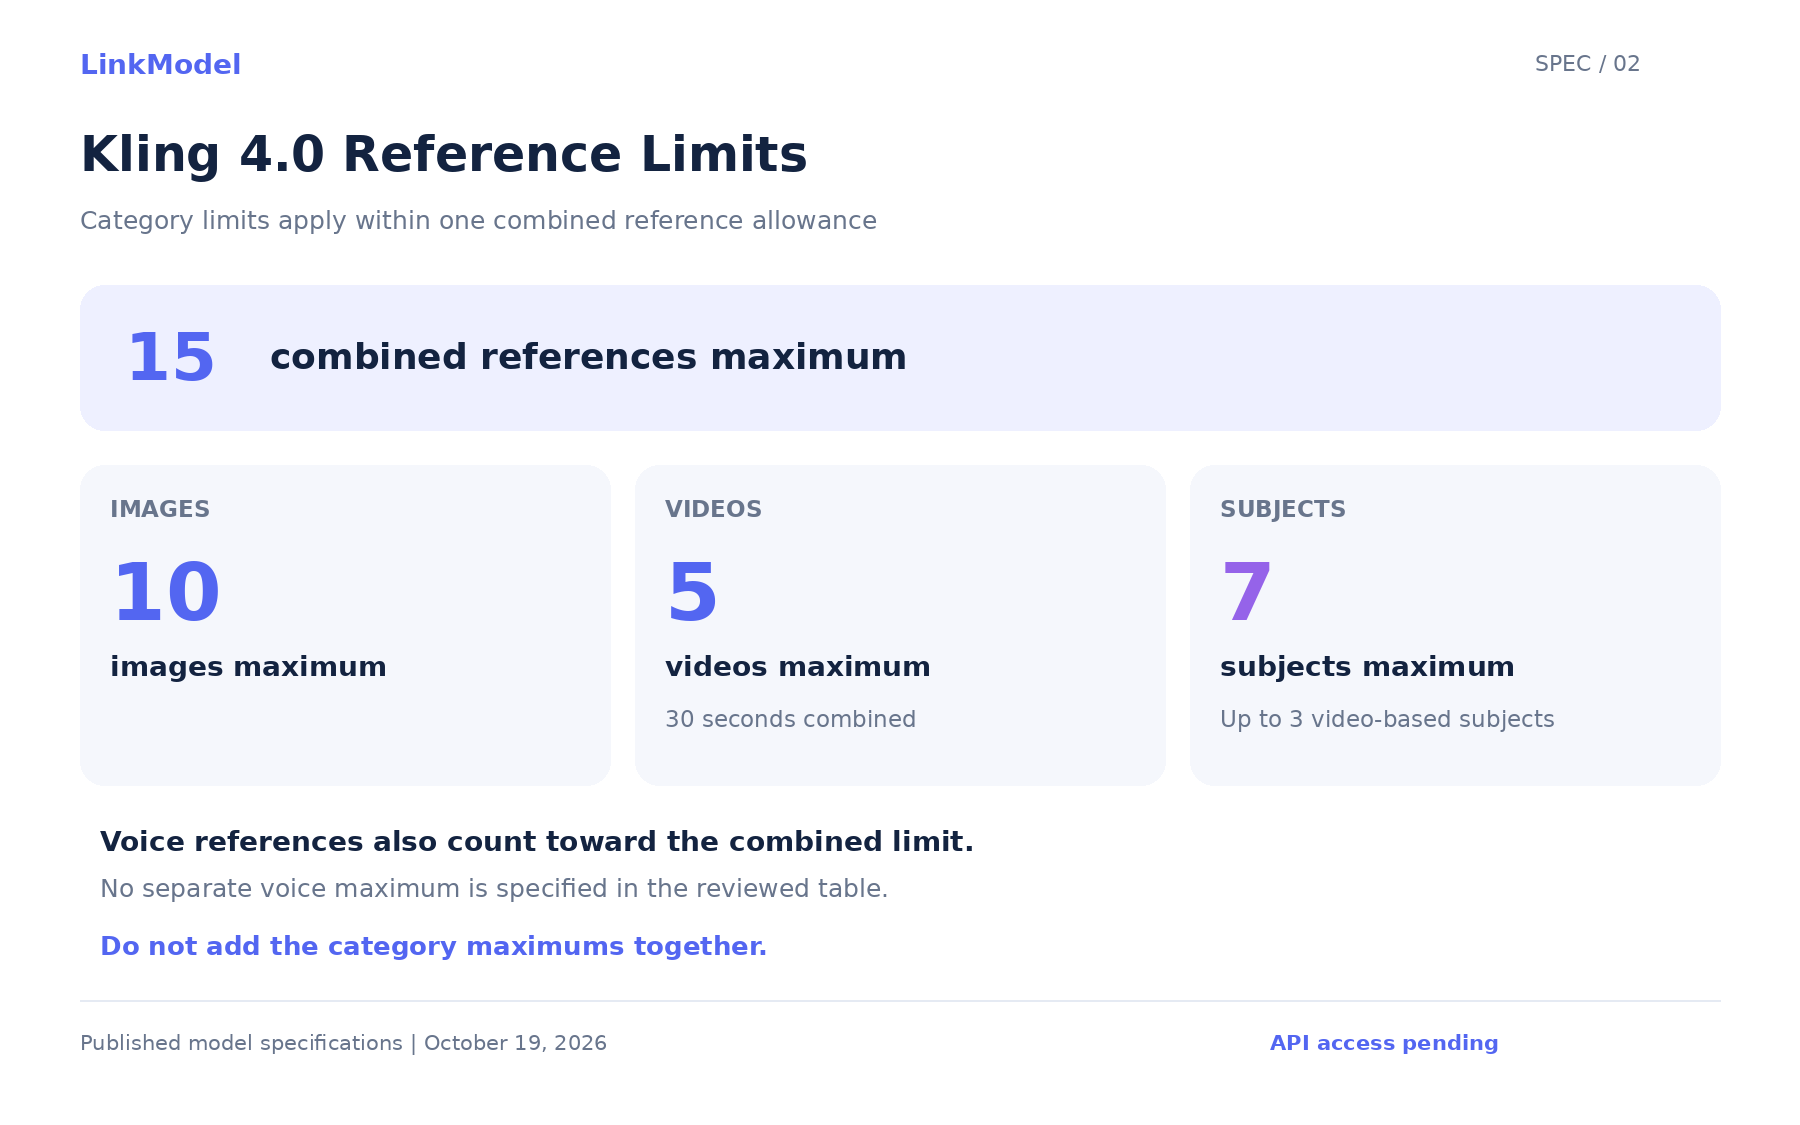The width and height of the screenshot is (1800, 1125).
Task: Click 'subjects maximum' text
Action: 1367,667
